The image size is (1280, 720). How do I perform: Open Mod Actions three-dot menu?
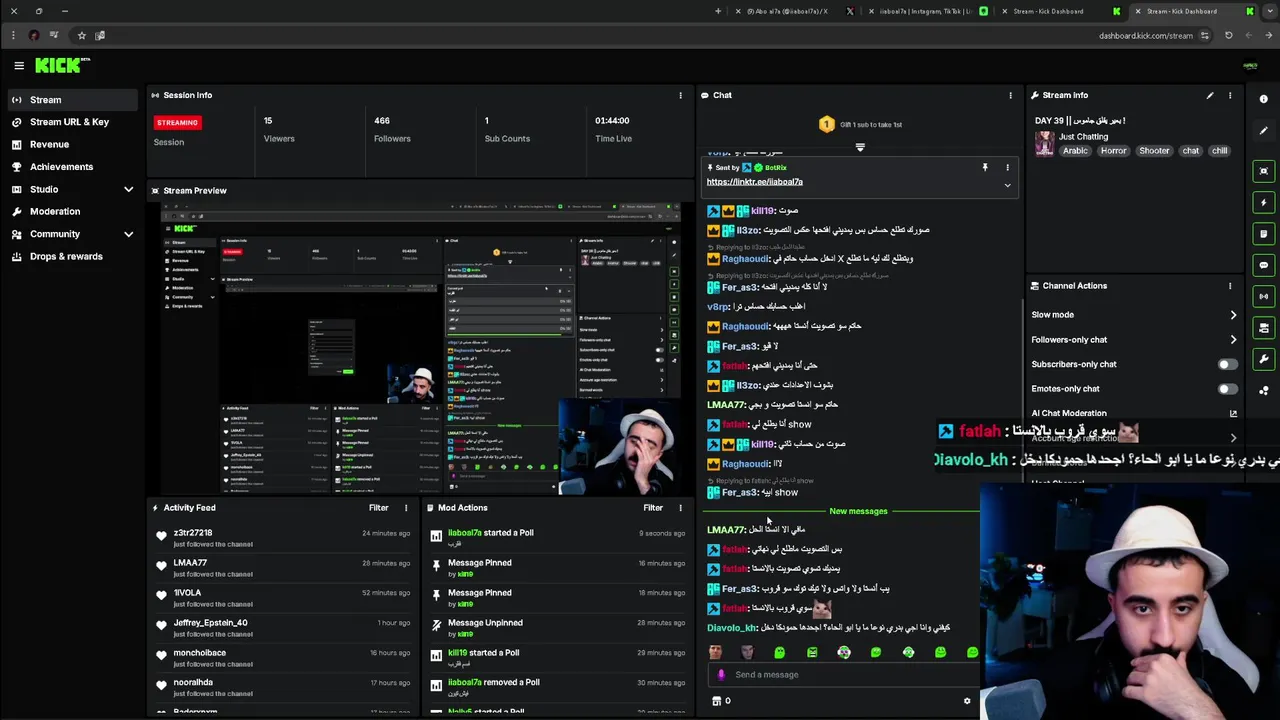click(680, 508)
